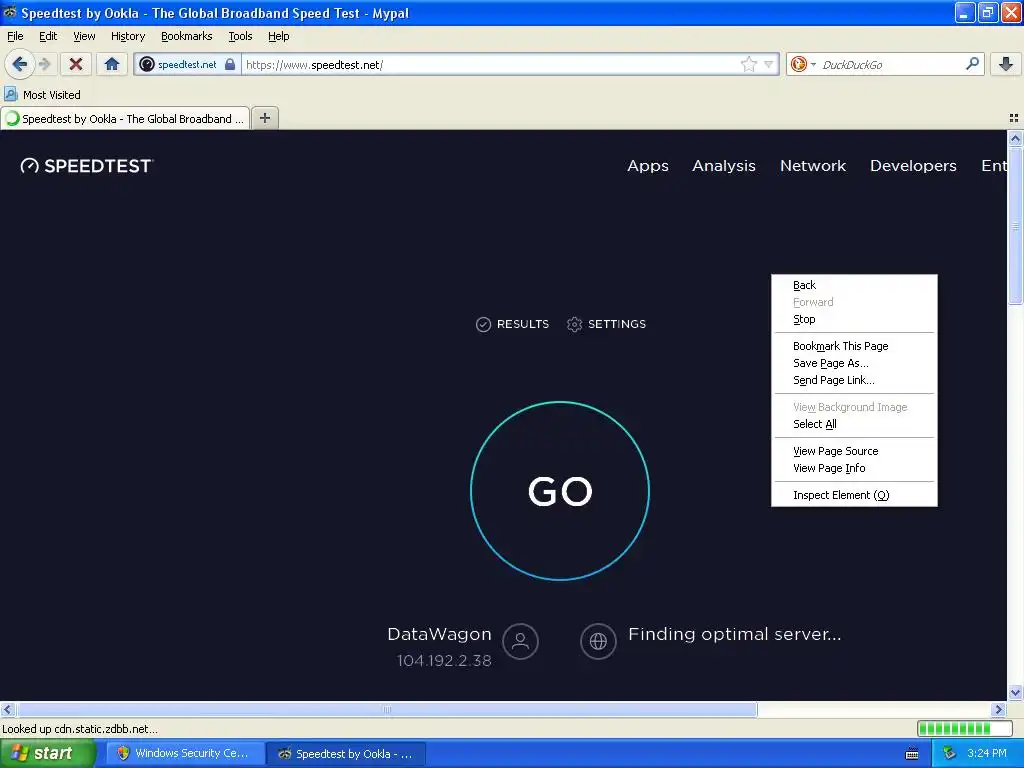Screen dimensions: 1024x768
Task: Click the globe server icon
Action: (598, 641)
